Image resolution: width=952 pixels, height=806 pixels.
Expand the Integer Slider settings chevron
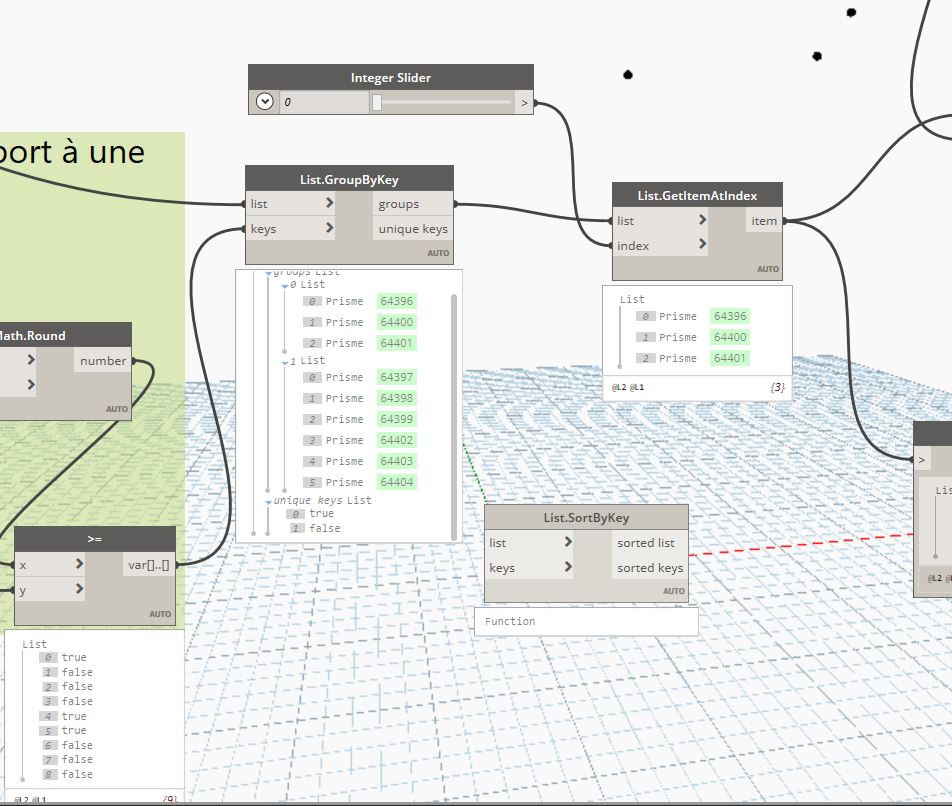click(264, 102)
